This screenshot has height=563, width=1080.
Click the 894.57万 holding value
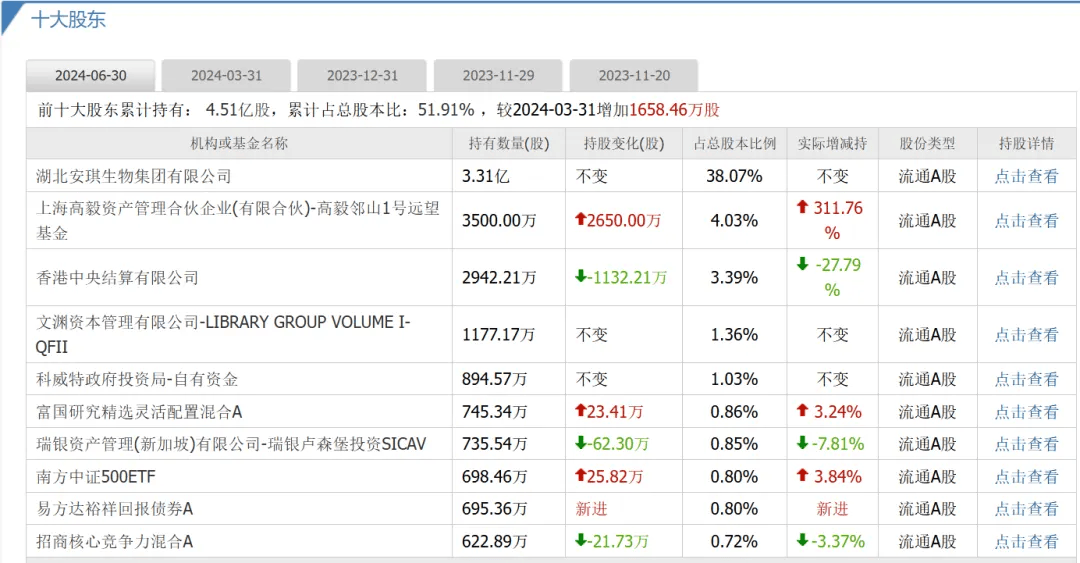(x=495, y=379)
